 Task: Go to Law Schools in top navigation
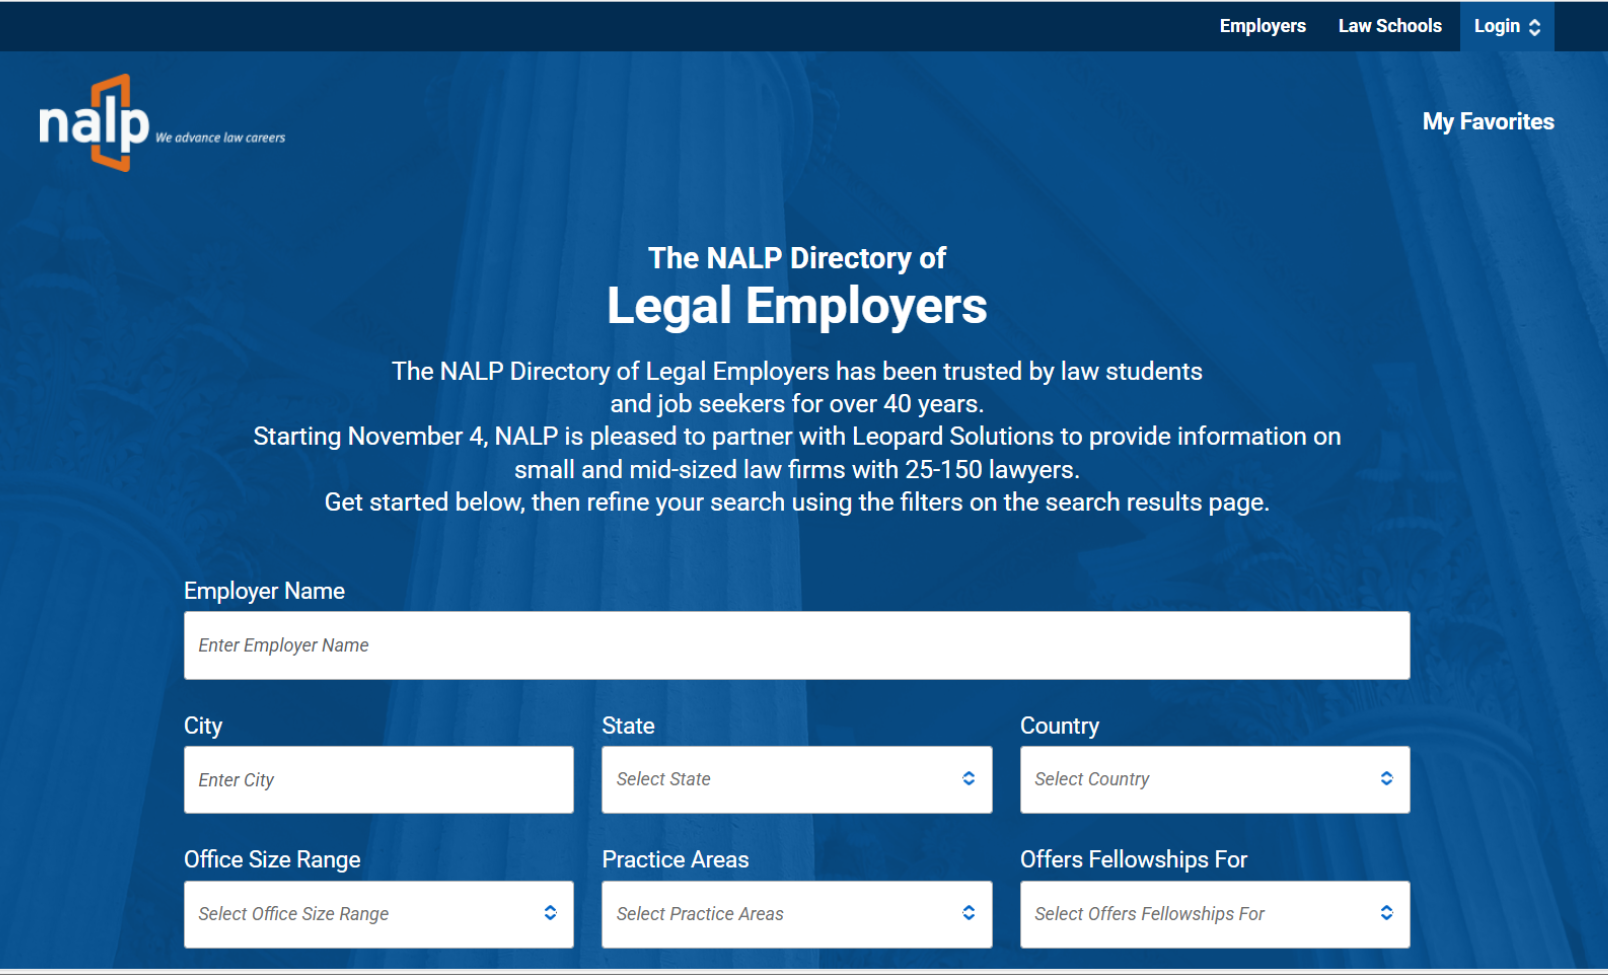[1389, 26]
